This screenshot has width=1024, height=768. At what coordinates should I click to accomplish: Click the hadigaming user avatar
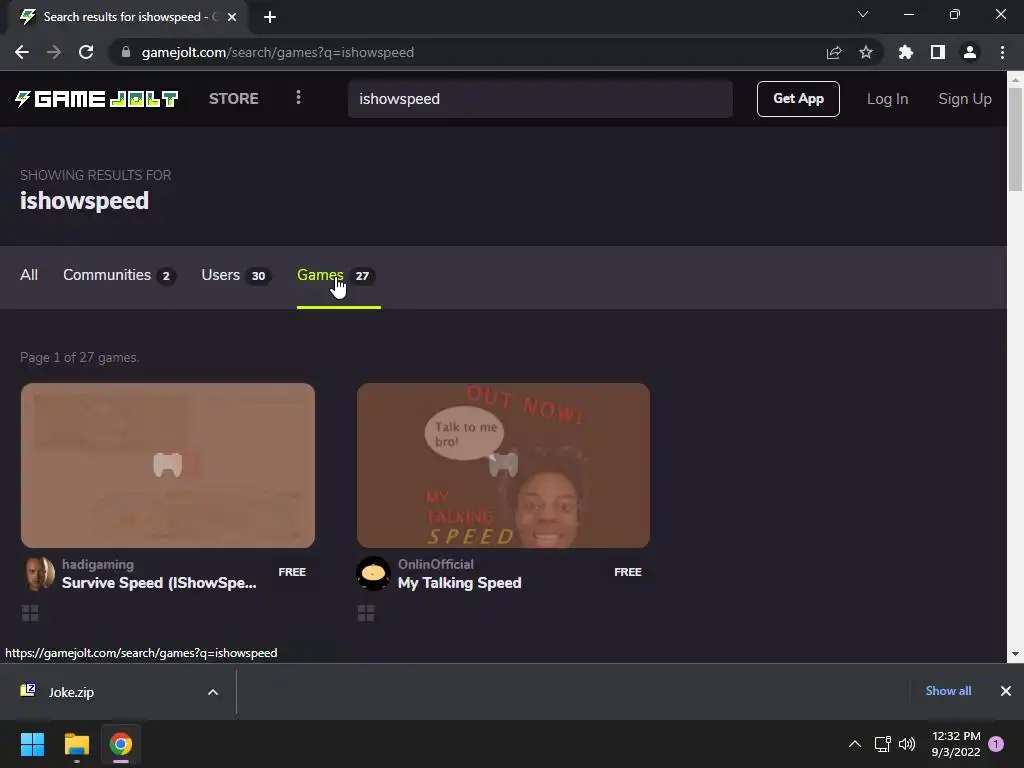[x=38, y=573]
